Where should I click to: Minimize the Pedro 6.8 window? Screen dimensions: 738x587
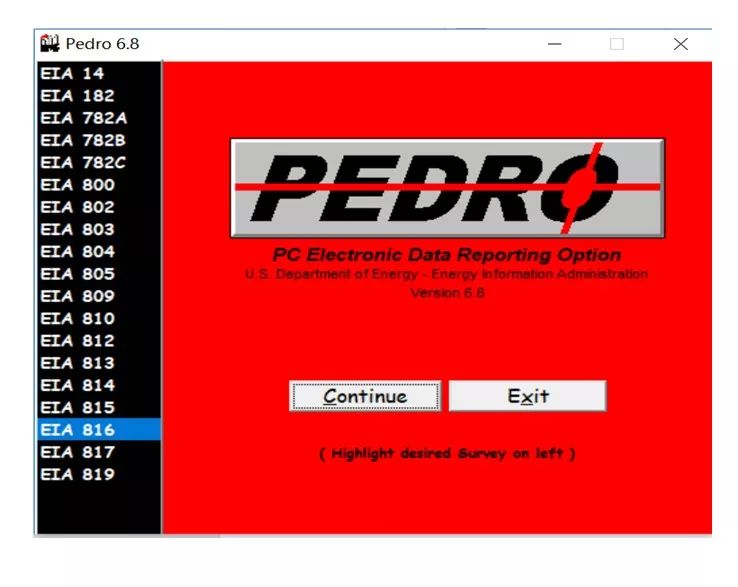click(x=554, y=44)
